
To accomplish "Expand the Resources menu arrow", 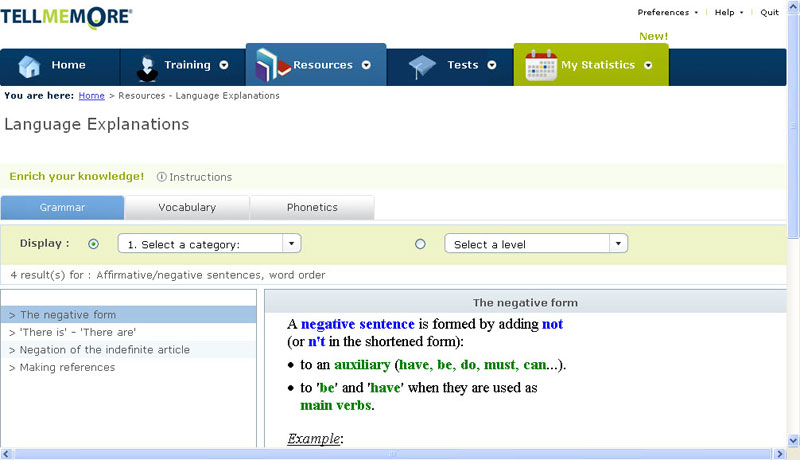I will point(366,65).
